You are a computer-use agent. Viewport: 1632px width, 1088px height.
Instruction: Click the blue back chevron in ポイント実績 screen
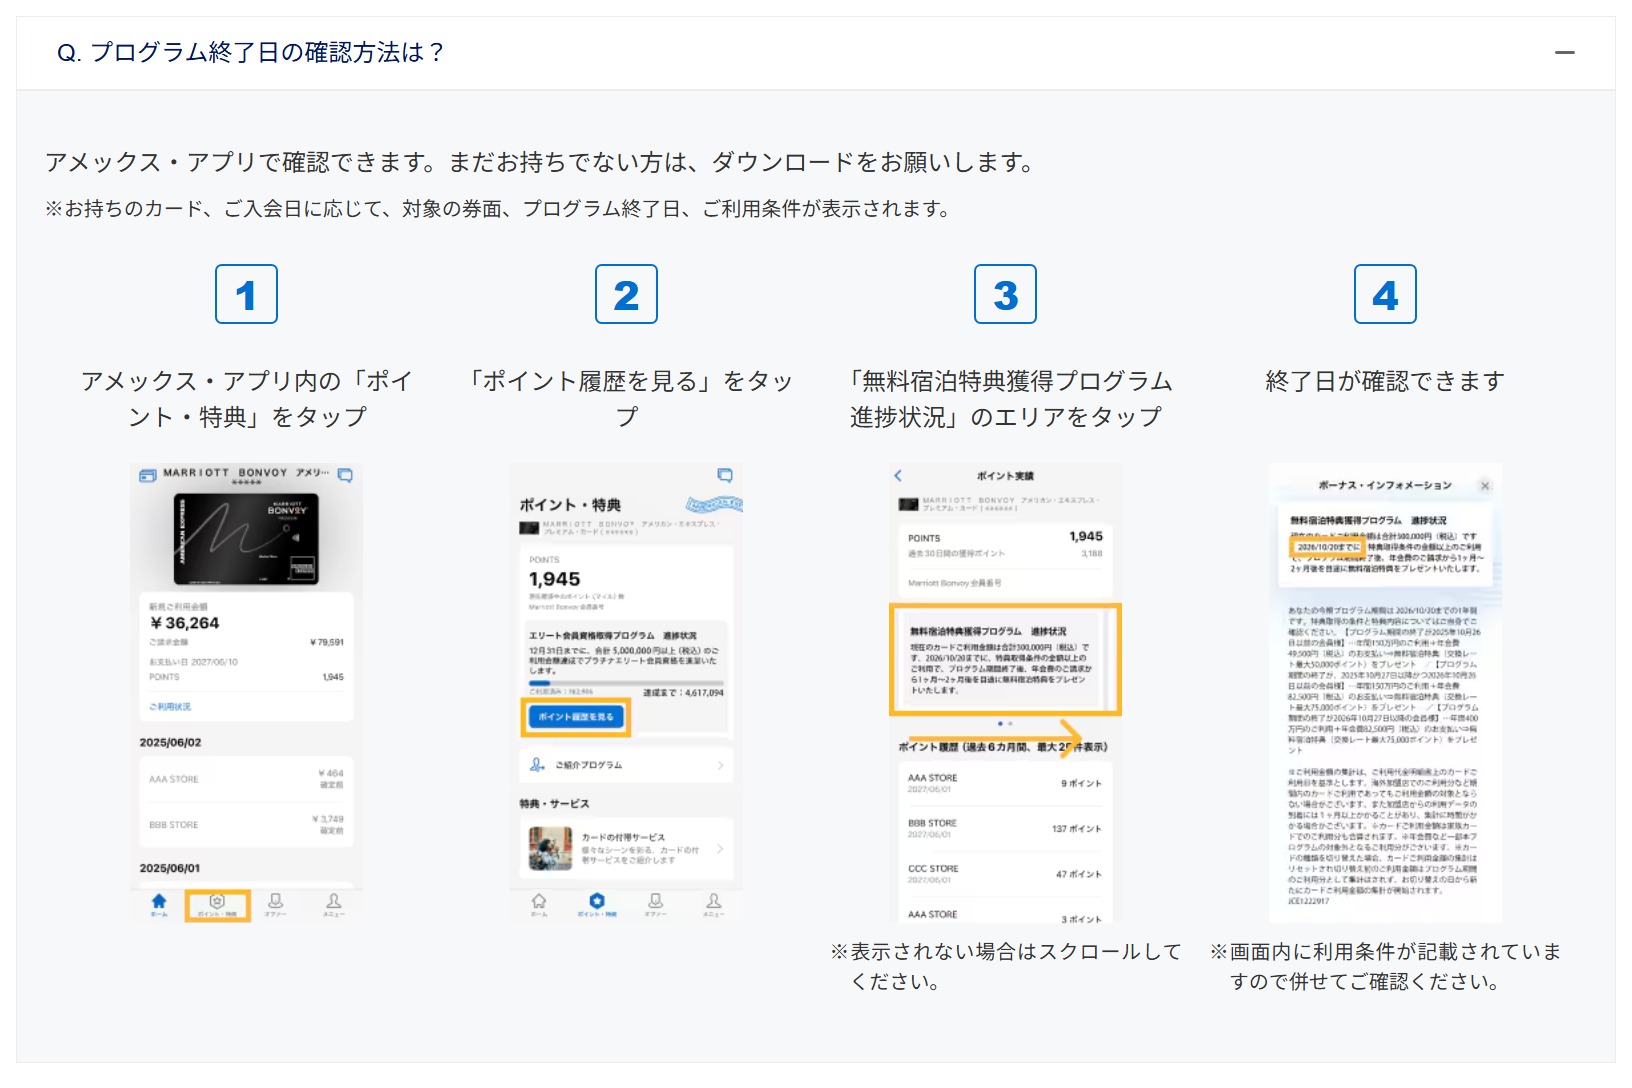(898, 476)
